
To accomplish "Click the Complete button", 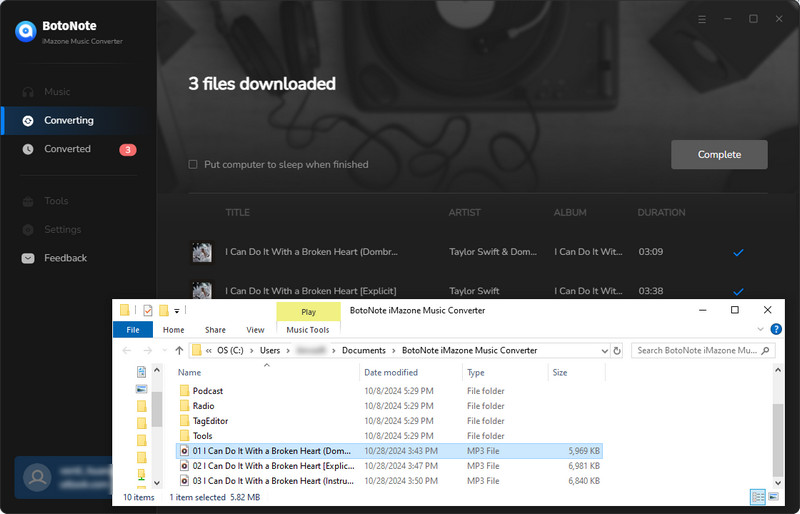I will coord(719,155).
